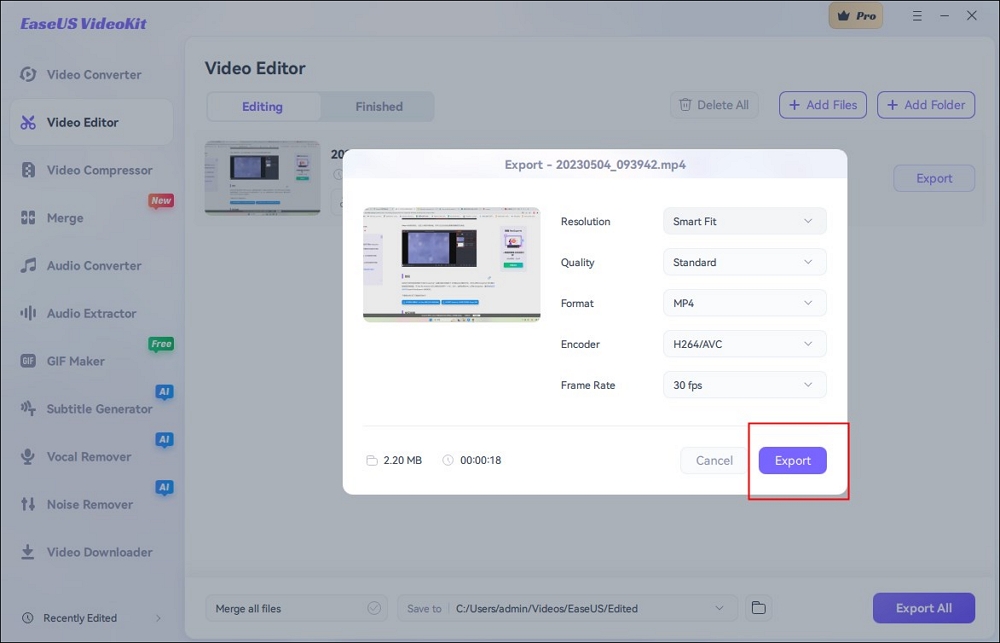Expand the Format MP4 dropdown
The width and height of the screenshot is (1000, 643).
[744, 303]
